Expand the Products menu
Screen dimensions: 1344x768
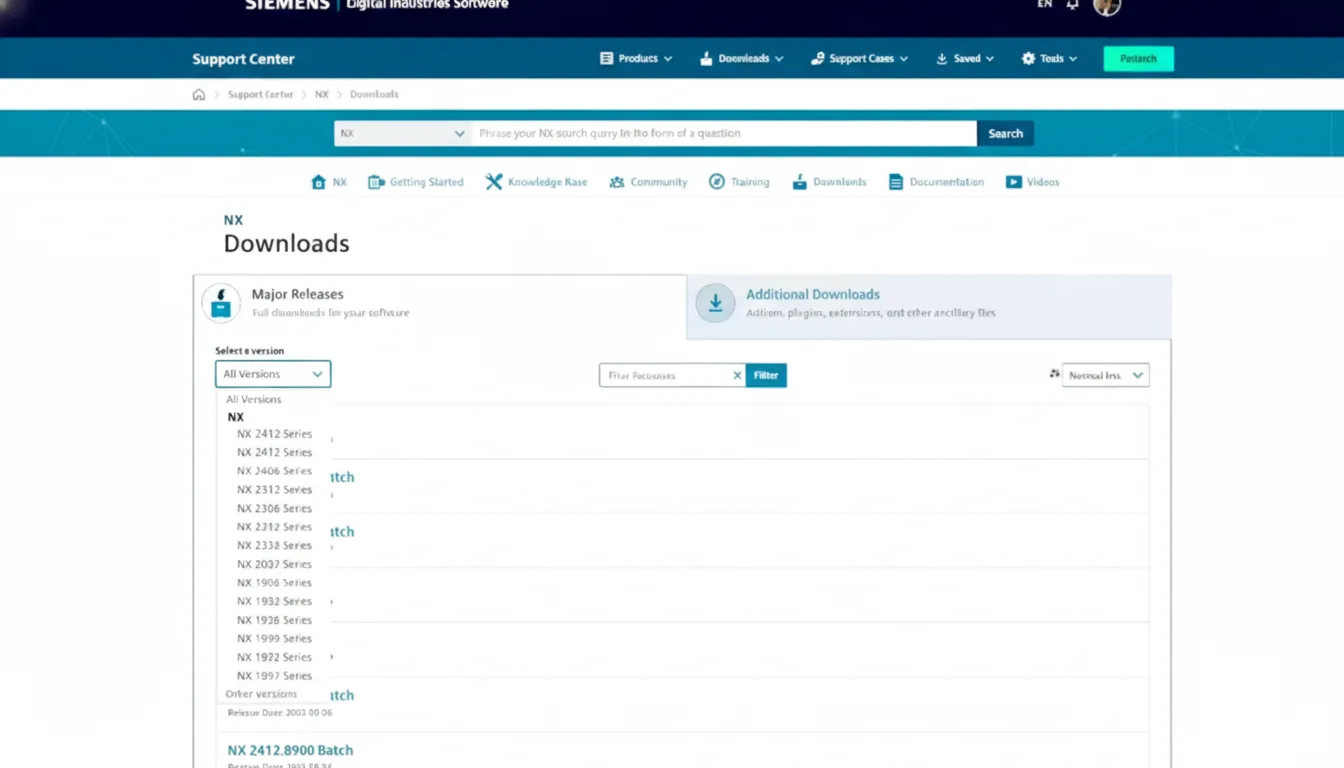coord(636,59)
